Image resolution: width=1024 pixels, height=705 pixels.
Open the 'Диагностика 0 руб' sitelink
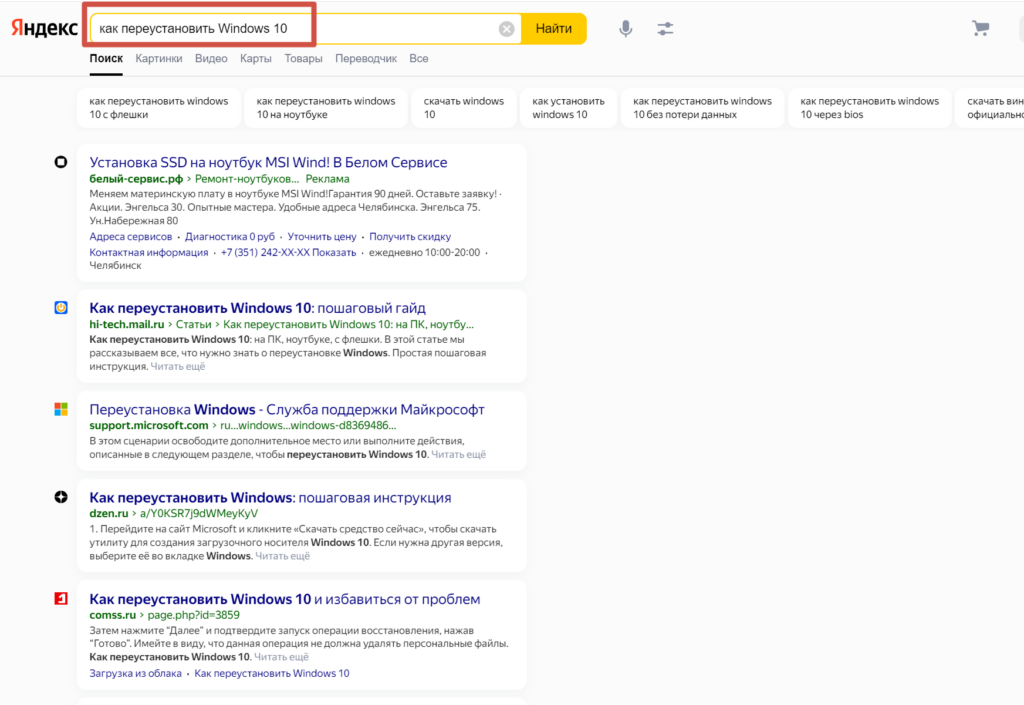click(x=230, y=237)
